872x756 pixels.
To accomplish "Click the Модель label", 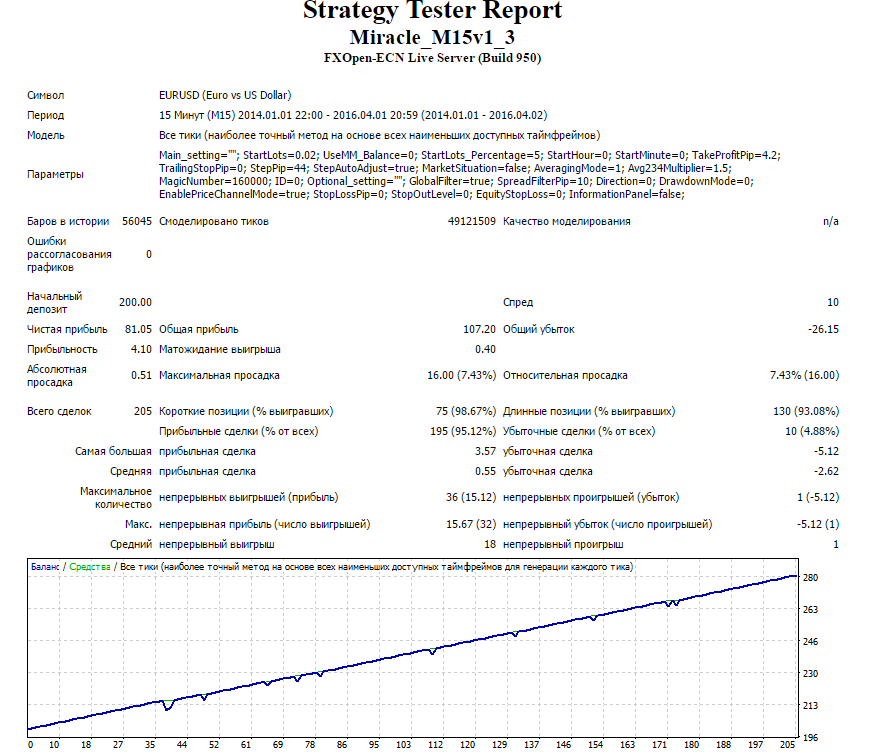I will coord(46,135).
